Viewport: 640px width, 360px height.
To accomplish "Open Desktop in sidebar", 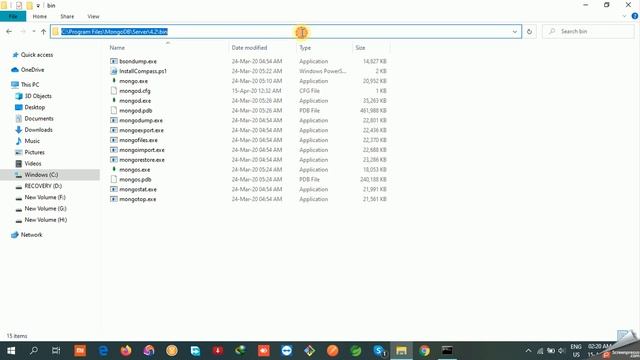I will (x=35, y=107).
